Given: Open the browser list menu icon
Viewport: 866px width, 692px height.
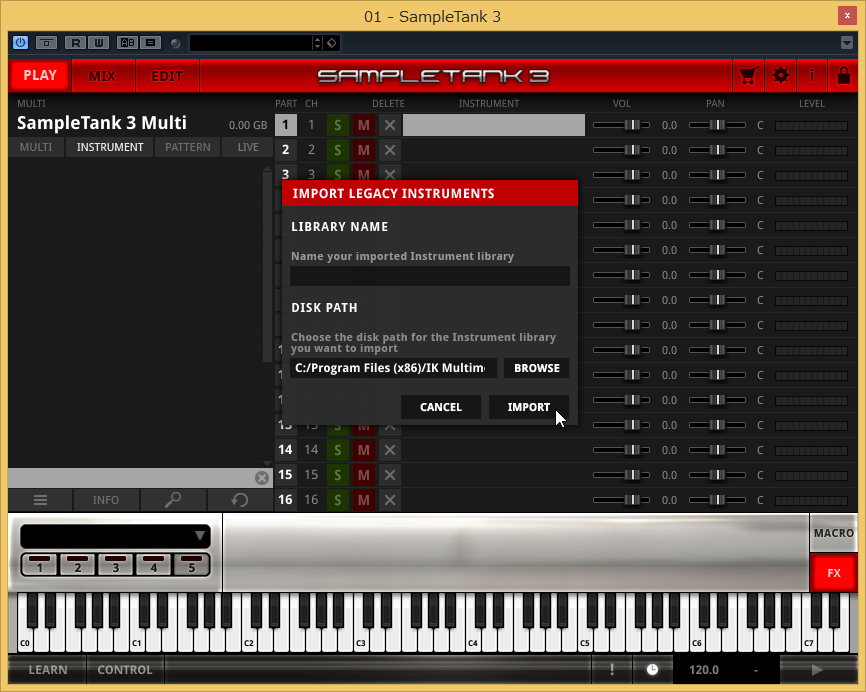Looking at the screenshot, I should coord(40,500).
